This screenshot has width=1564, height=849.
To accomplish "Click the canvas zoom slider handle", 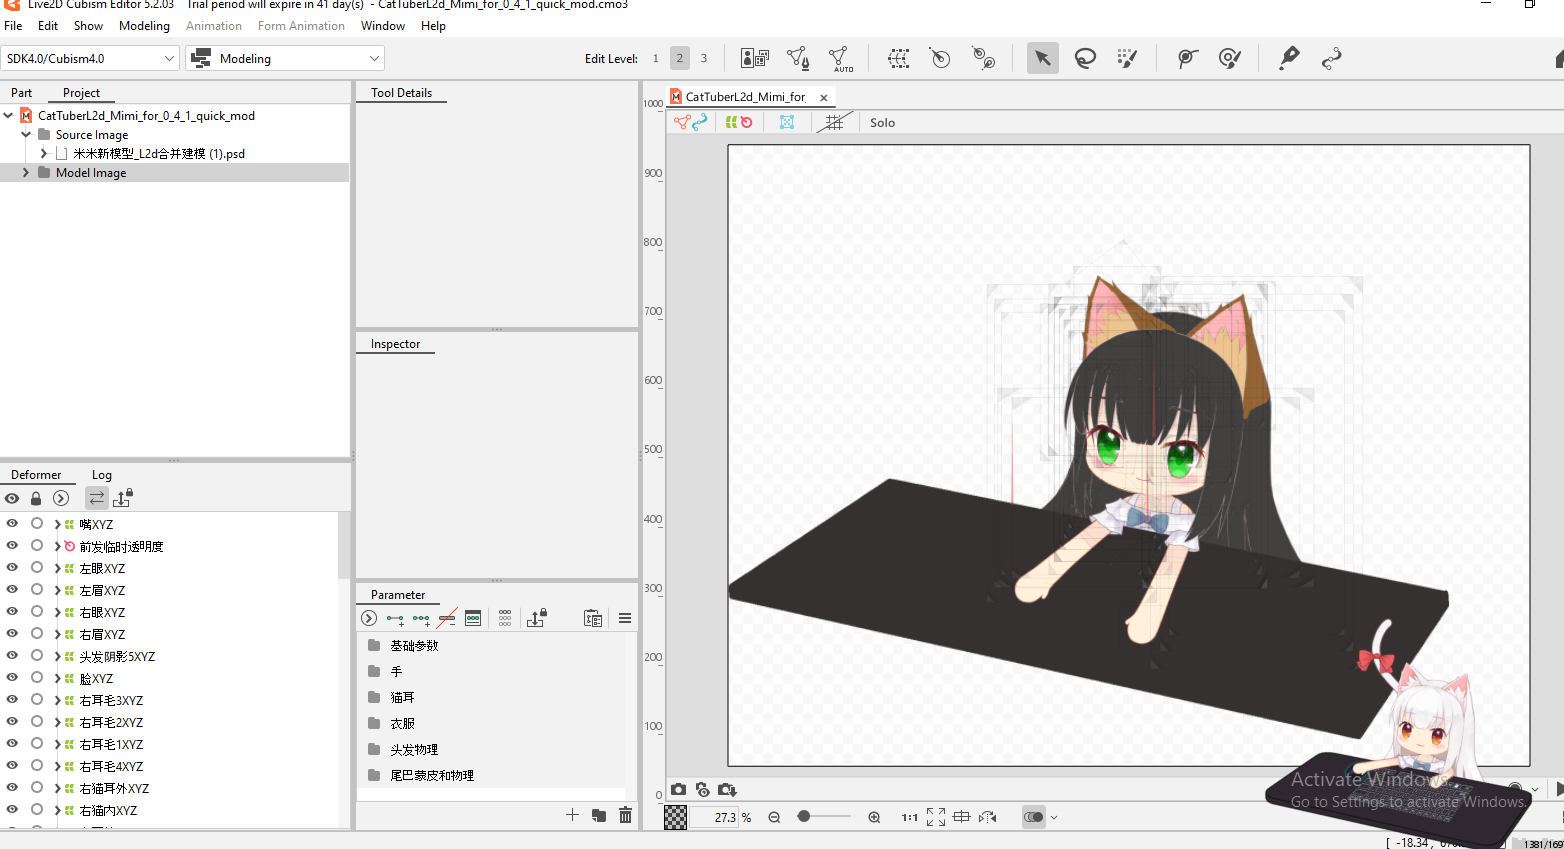I will 803,817.
